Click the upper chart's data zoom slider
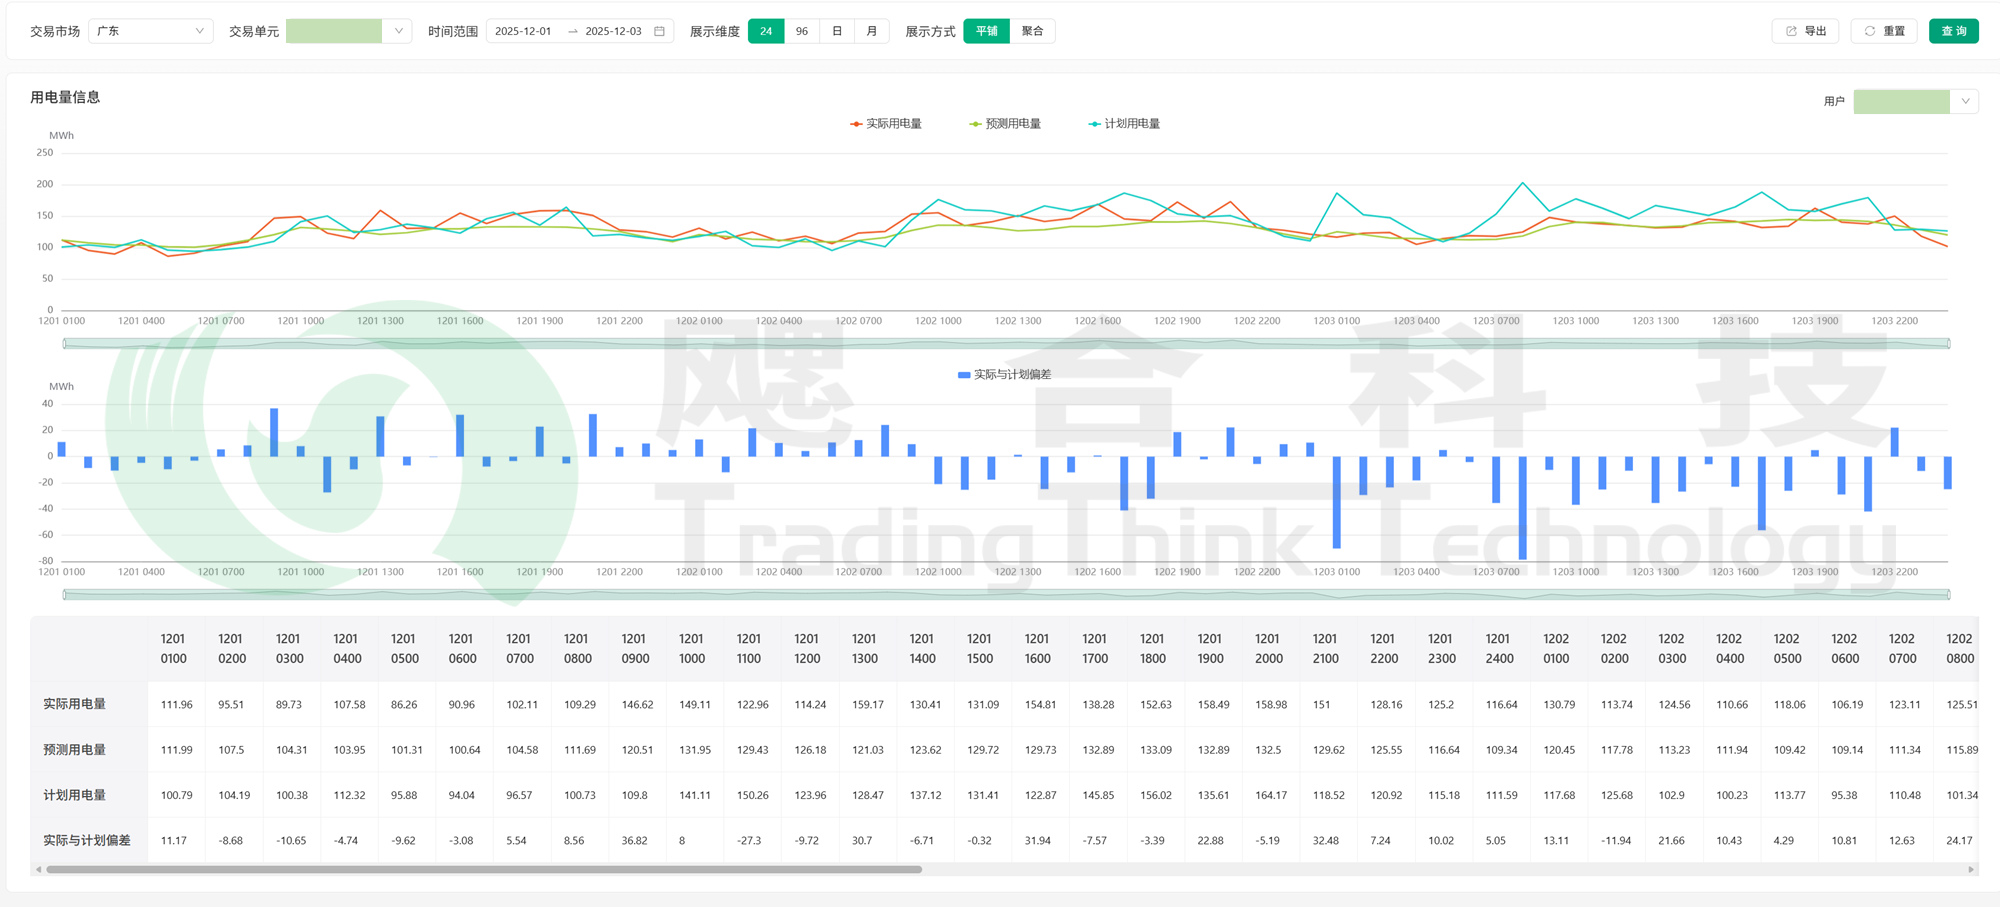Image resolution: width=2000 pixels, height=907 pixels. tap(1005, 344)
